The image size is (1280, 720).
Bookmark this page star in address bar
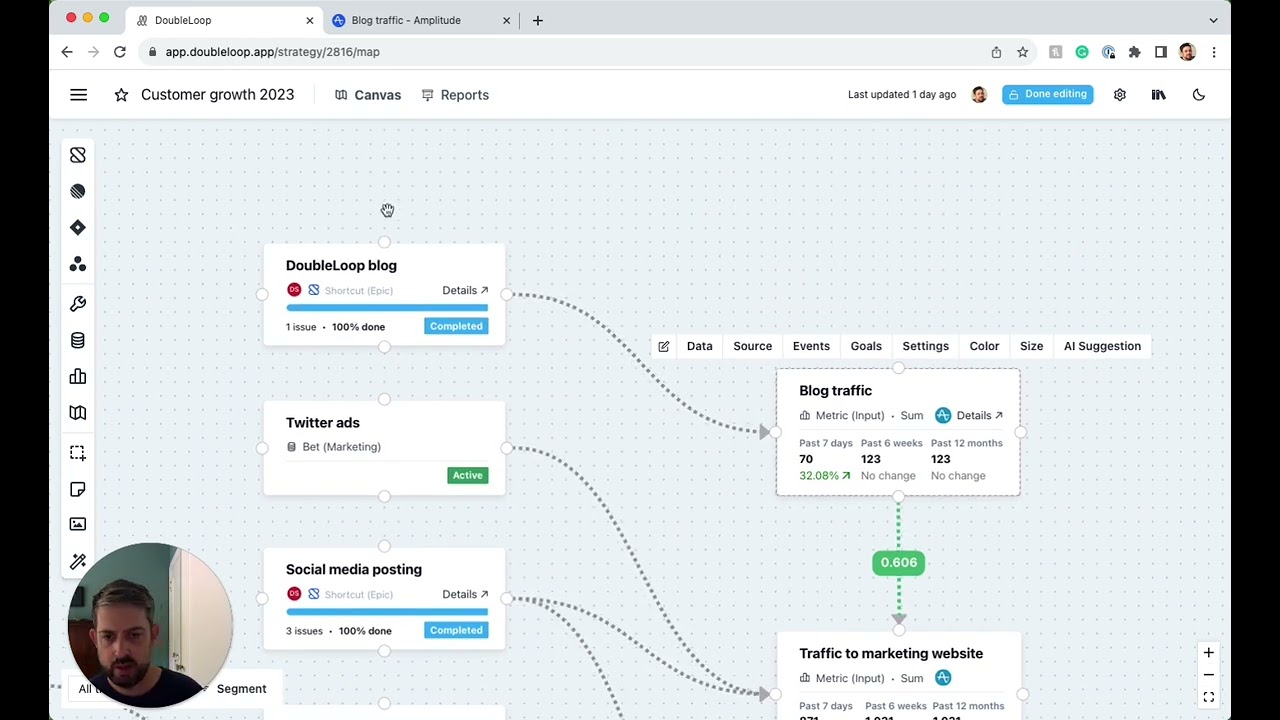pos(1022,52)
